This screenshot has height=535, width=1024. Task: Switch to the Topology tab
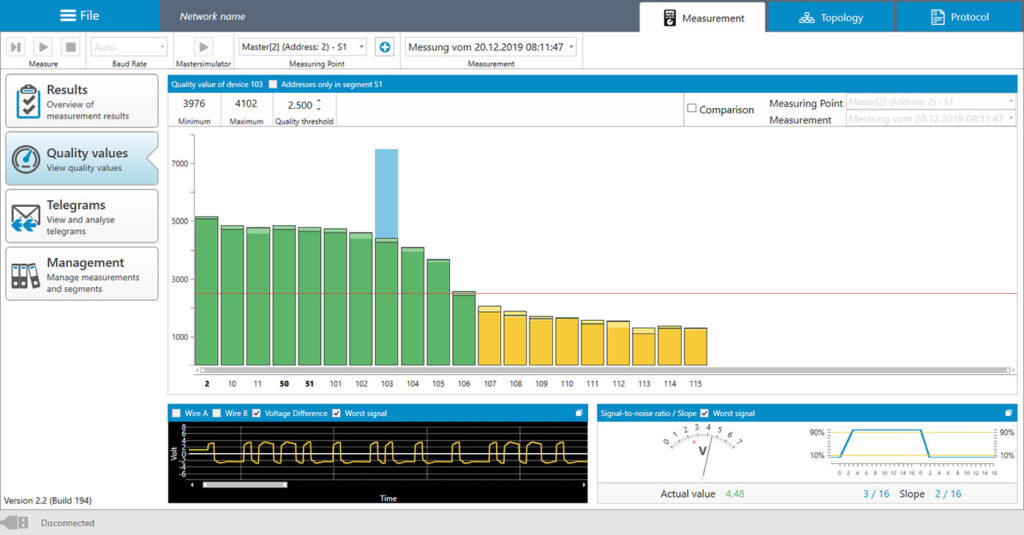[830, 17]
